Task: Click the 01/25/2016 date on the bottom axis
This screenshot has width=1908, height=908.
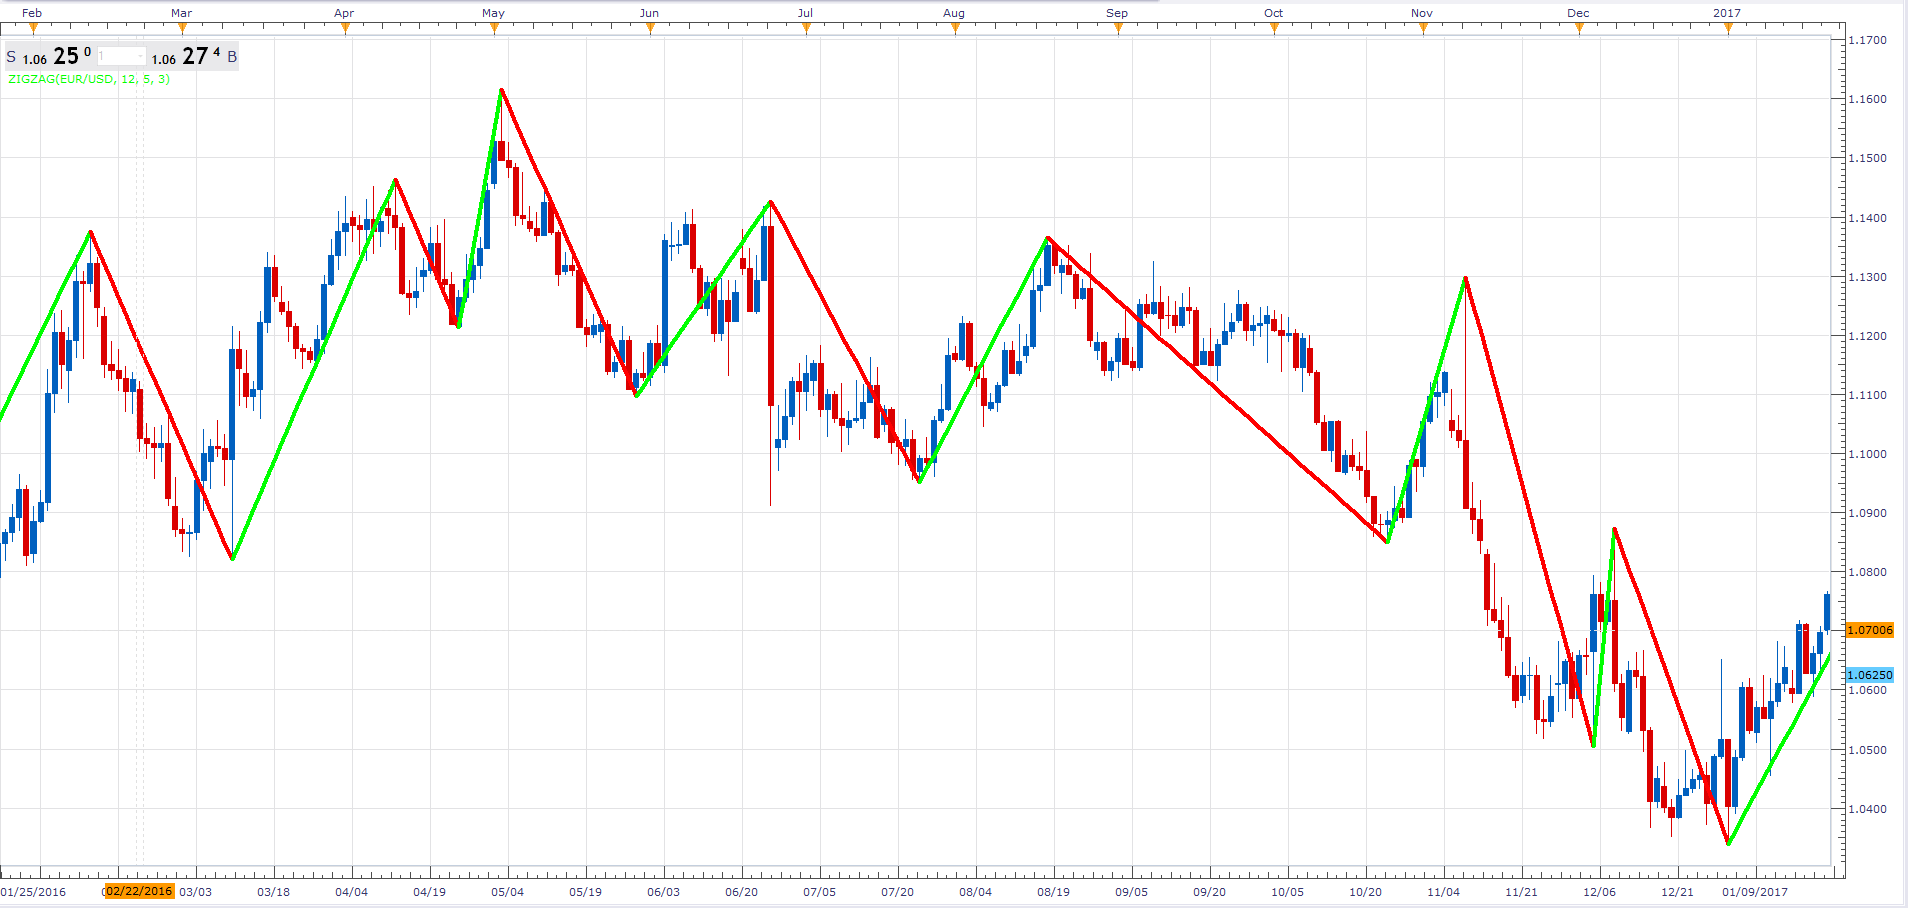Action: [34, 892]
